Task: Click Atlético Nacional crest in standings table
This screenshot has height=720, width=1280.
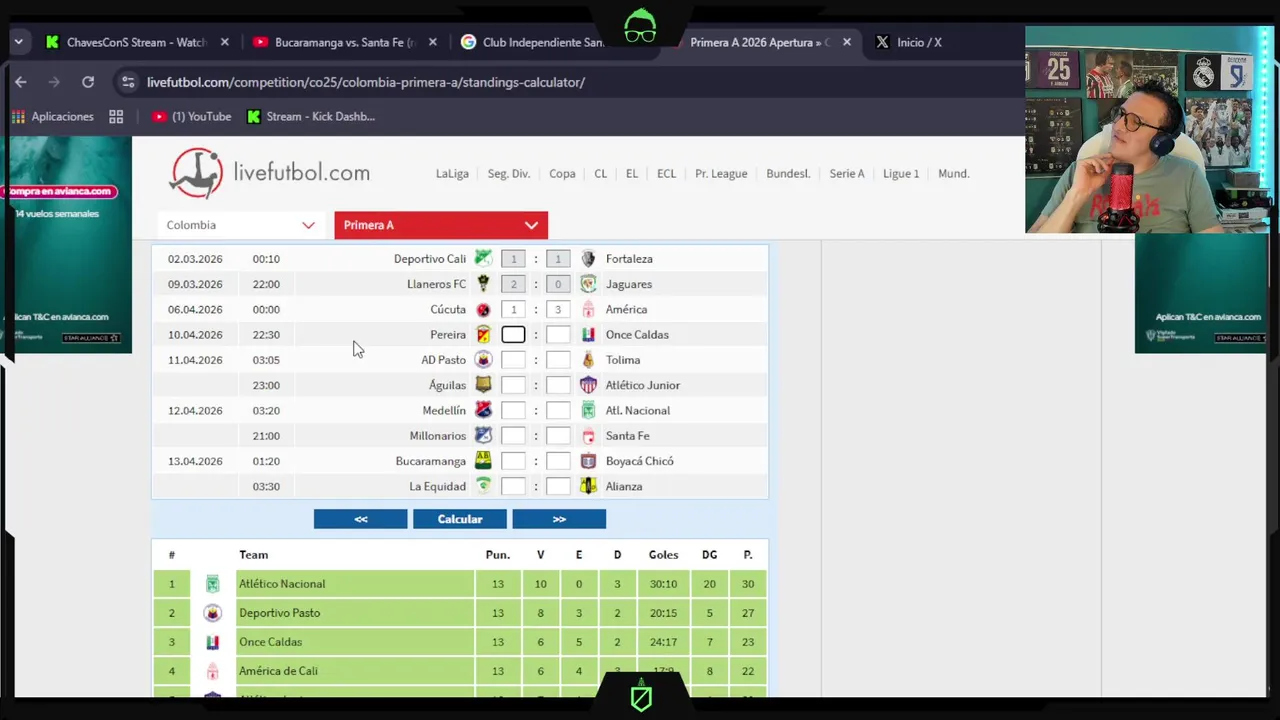Action: click(x=212, y=584)
